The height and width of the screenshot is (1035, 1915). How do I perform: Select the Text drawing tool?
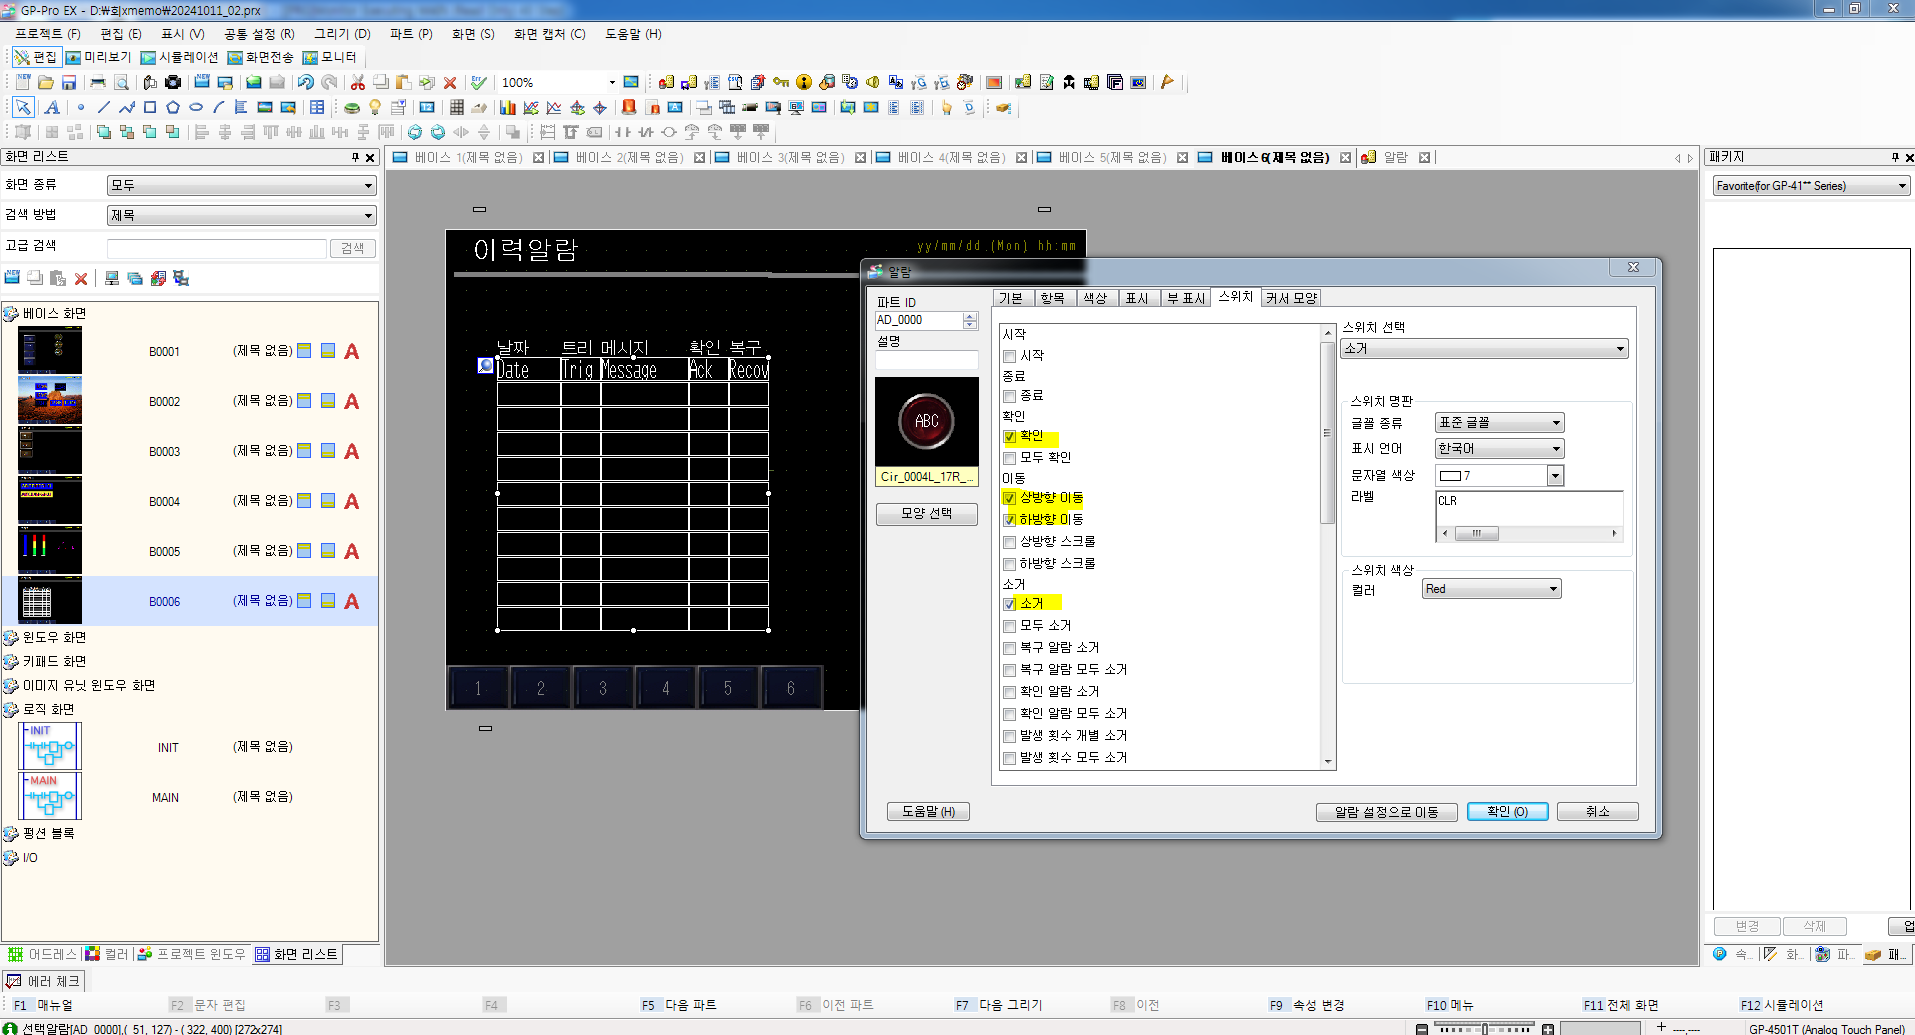tap(52, 107)
